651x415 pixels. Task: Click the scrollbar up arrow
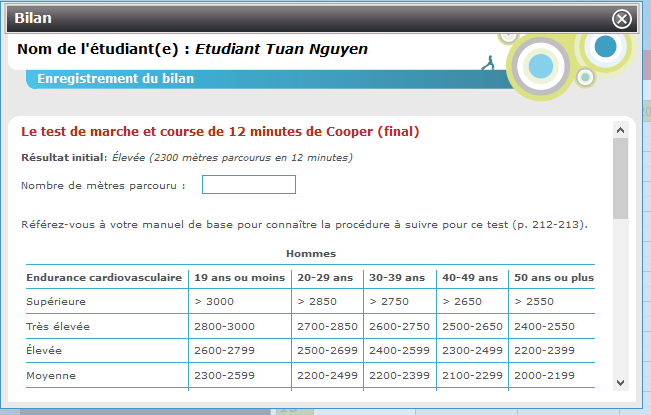click(x=621, y=130)
